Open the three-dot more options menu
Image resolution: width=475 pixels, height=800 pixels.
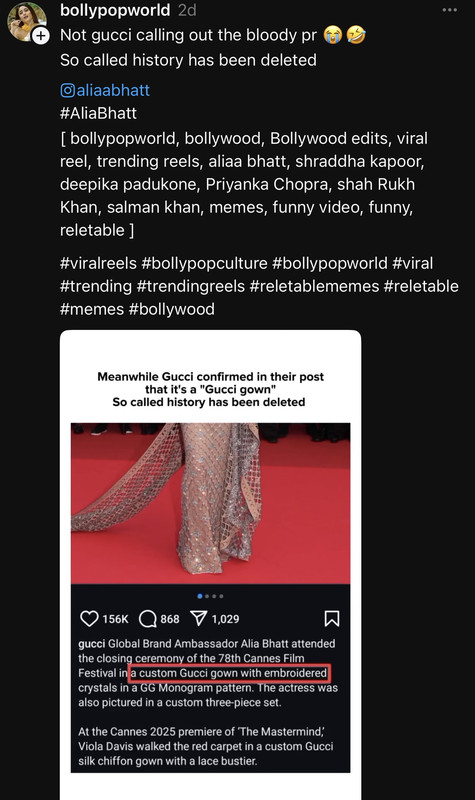pos(449,10)
